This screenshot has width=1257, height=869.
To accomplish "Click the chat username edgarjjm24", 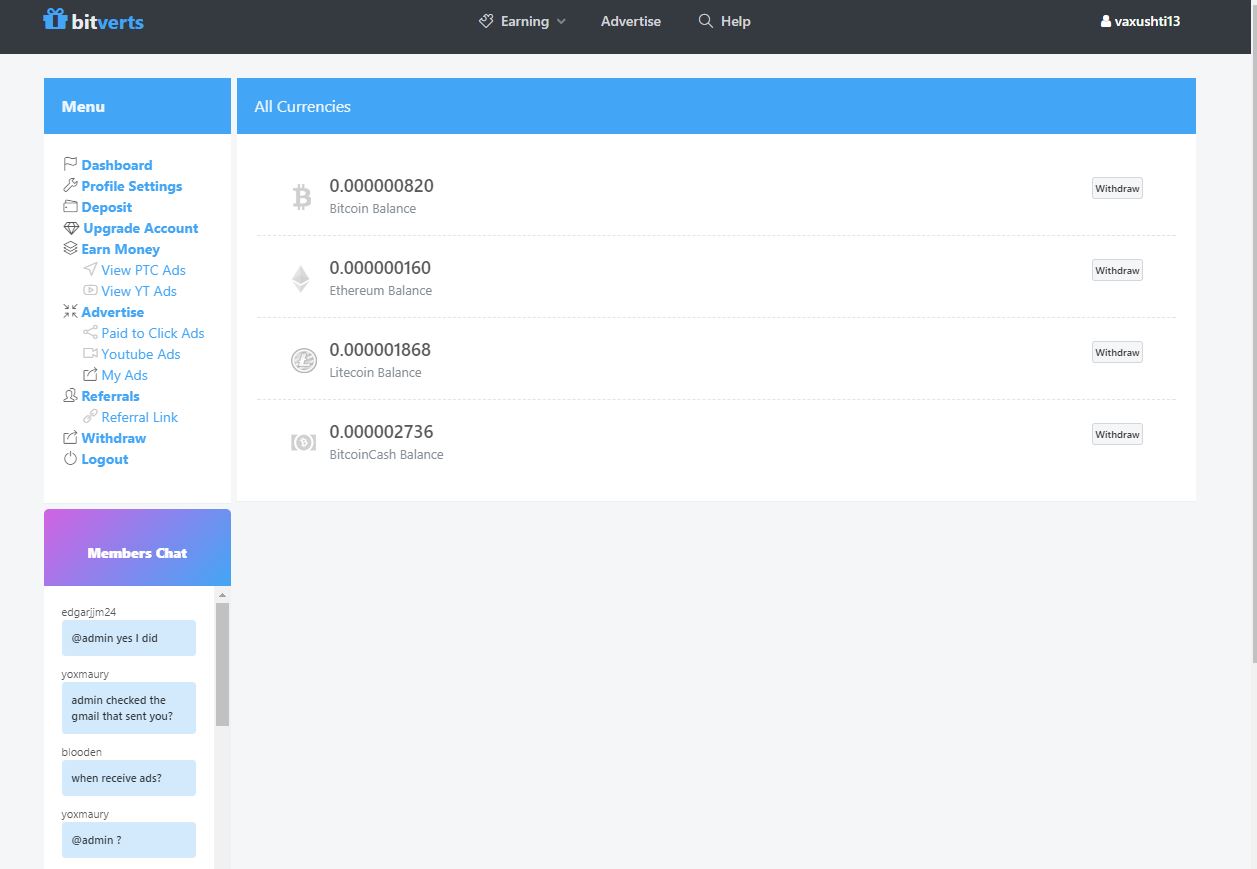I will click(x=89, y=612).
